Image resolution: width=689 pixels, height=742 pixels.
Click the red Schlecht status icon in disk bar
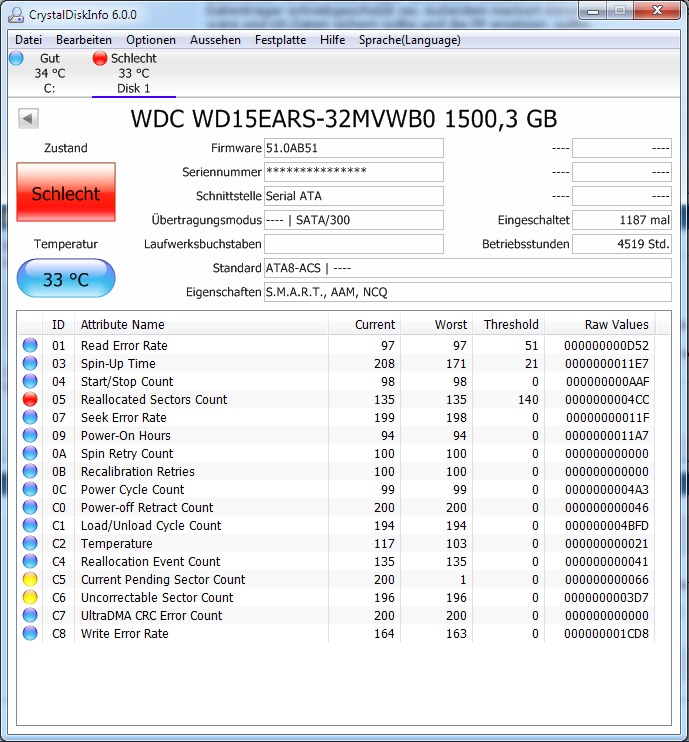[x=100, y=58]
